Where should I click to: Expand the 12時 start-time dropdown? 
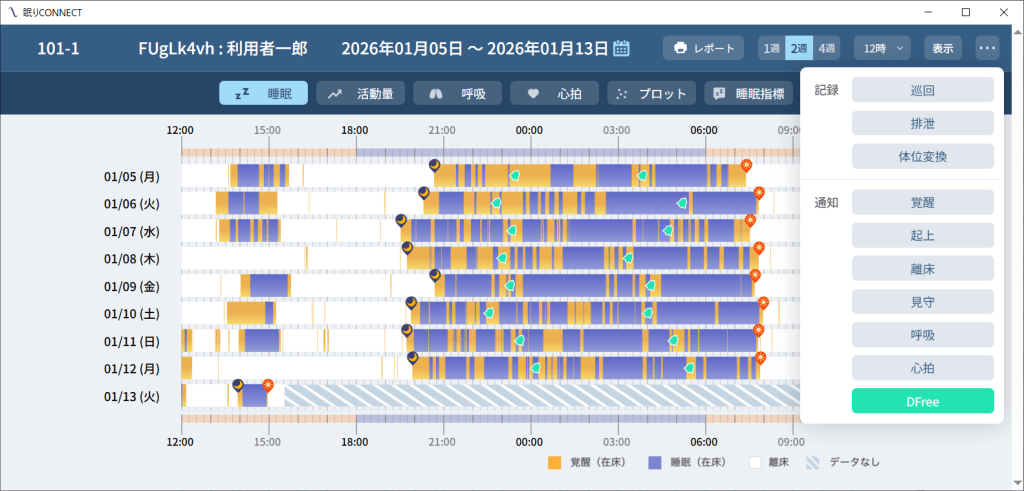(881, 48)
